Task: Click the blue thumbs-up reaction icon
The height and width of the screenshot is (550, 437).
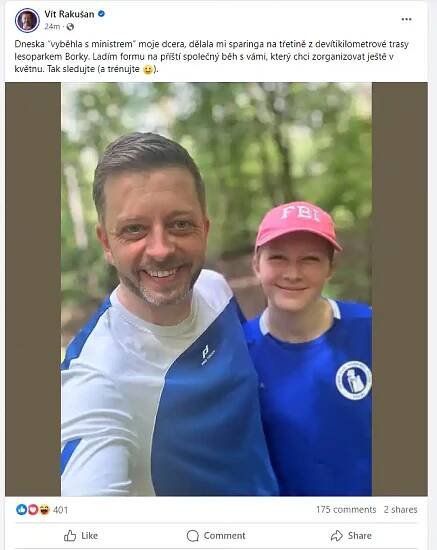Action: pos(21,509)
